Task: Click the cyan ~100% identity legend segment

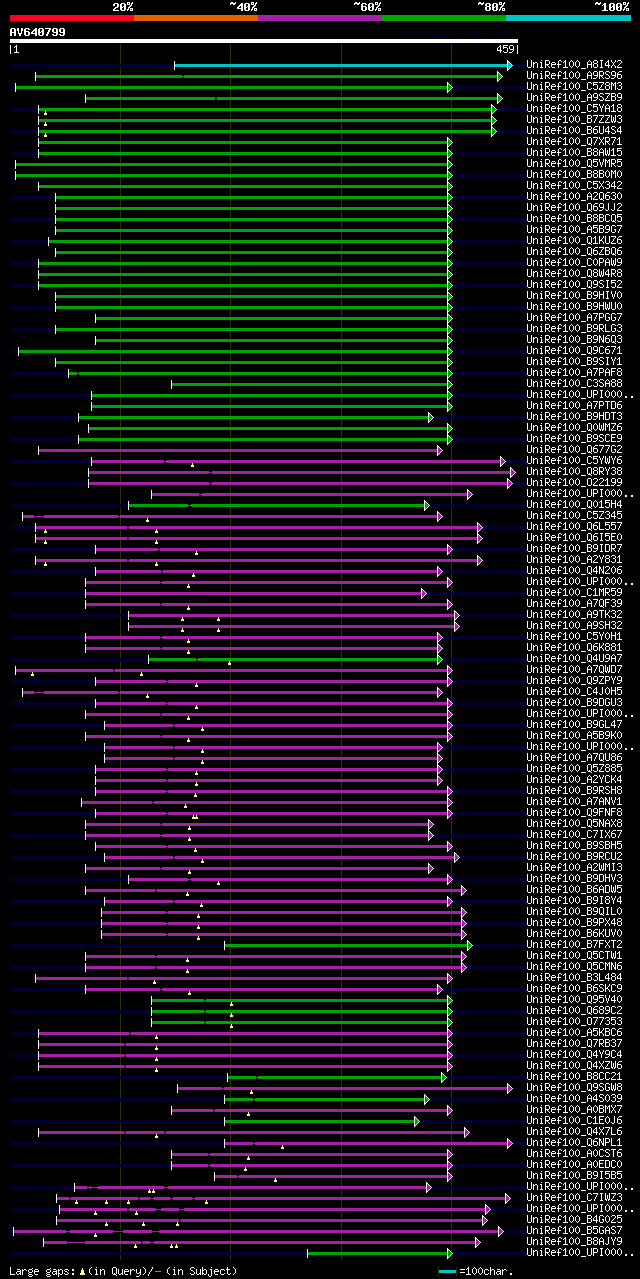Action: click(568, 18)
